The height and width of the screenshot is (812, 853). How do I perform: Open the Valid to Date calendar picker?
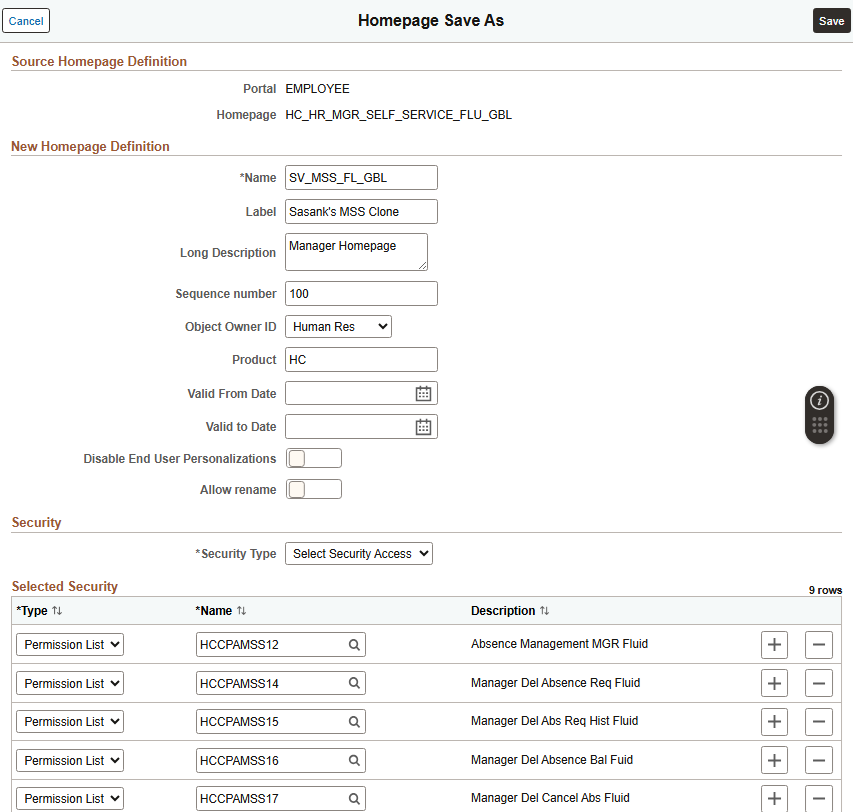[424, 426]
